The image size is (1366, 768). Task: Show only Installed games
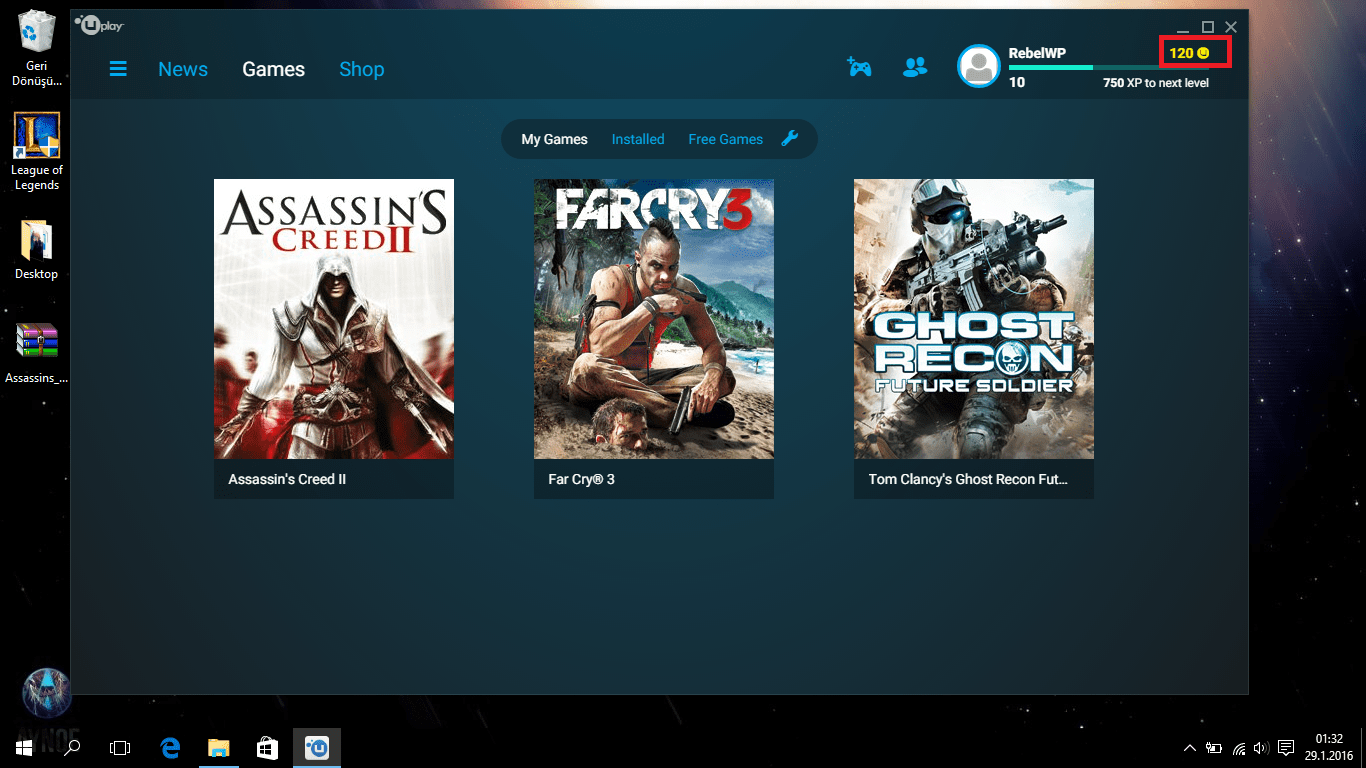click(638, 139)
